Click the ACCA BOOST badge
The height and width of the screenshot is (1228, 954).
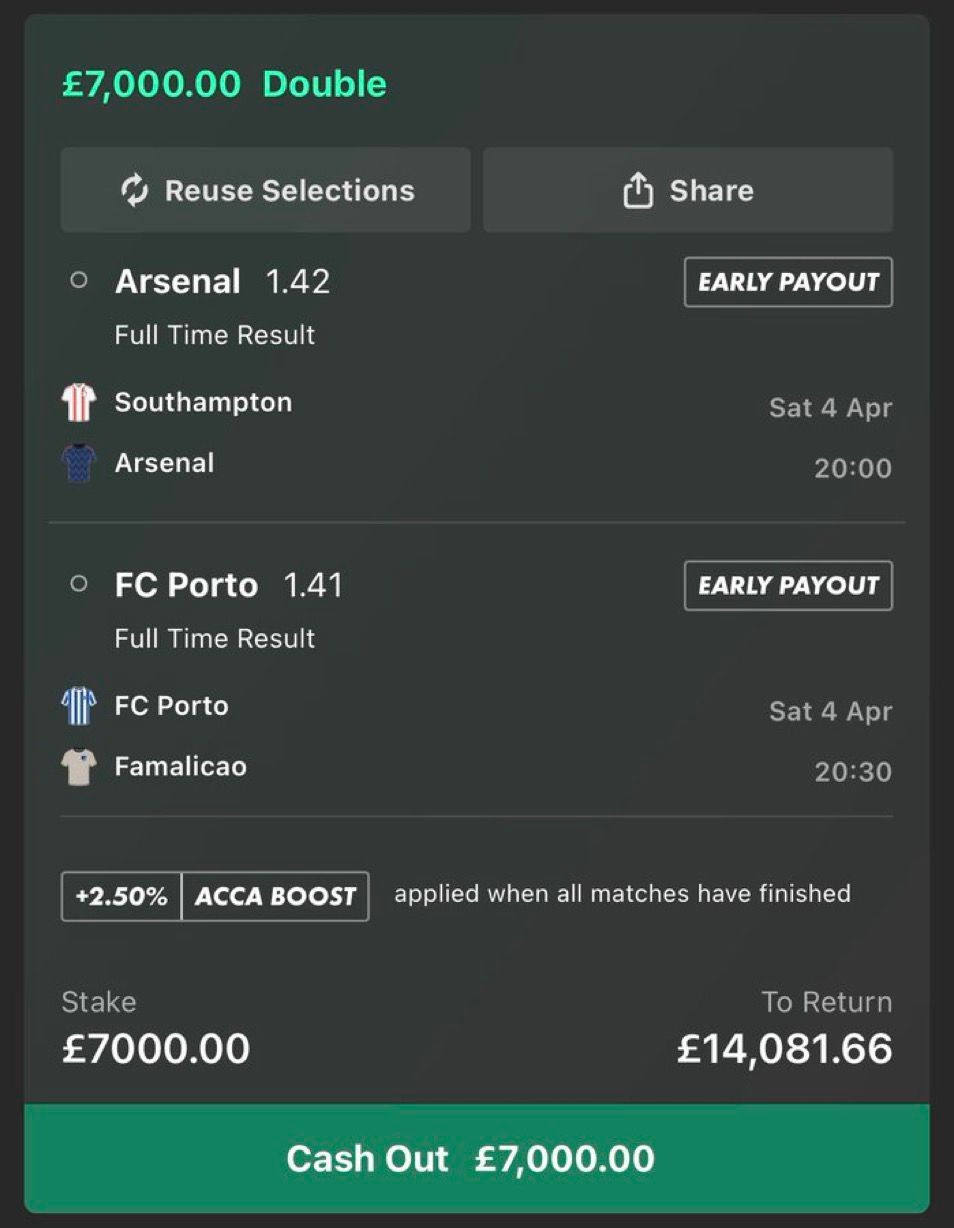(x=275, y=896)
